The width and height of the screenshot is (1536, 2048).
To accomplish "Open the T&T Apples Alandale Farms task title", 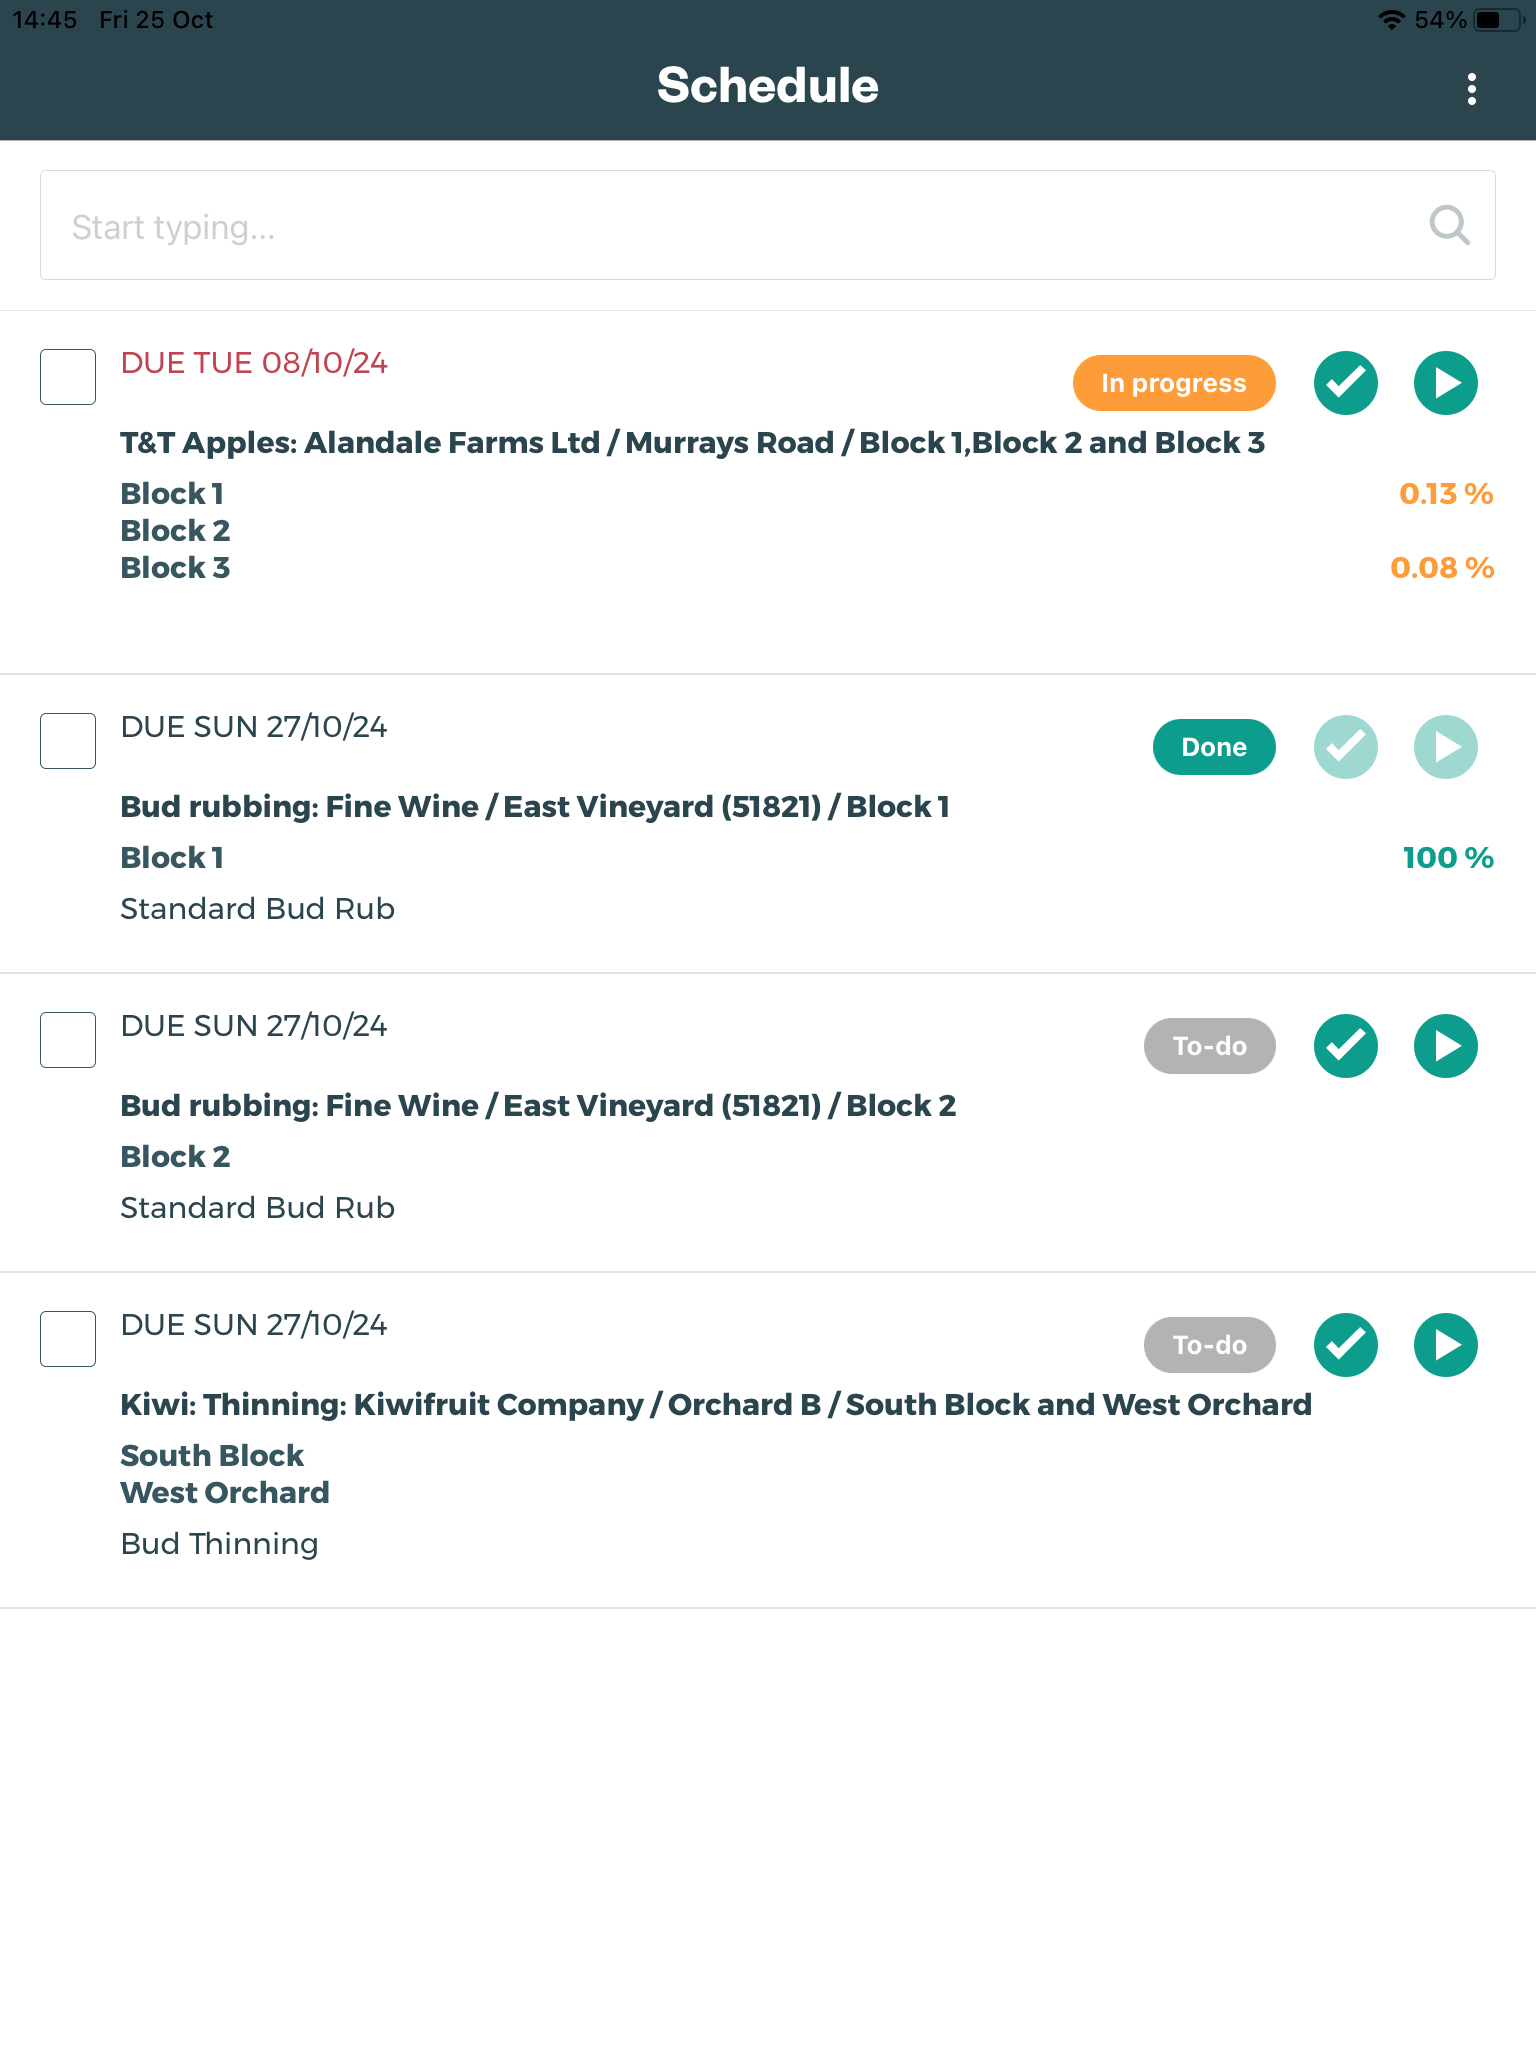I will 692,443.
